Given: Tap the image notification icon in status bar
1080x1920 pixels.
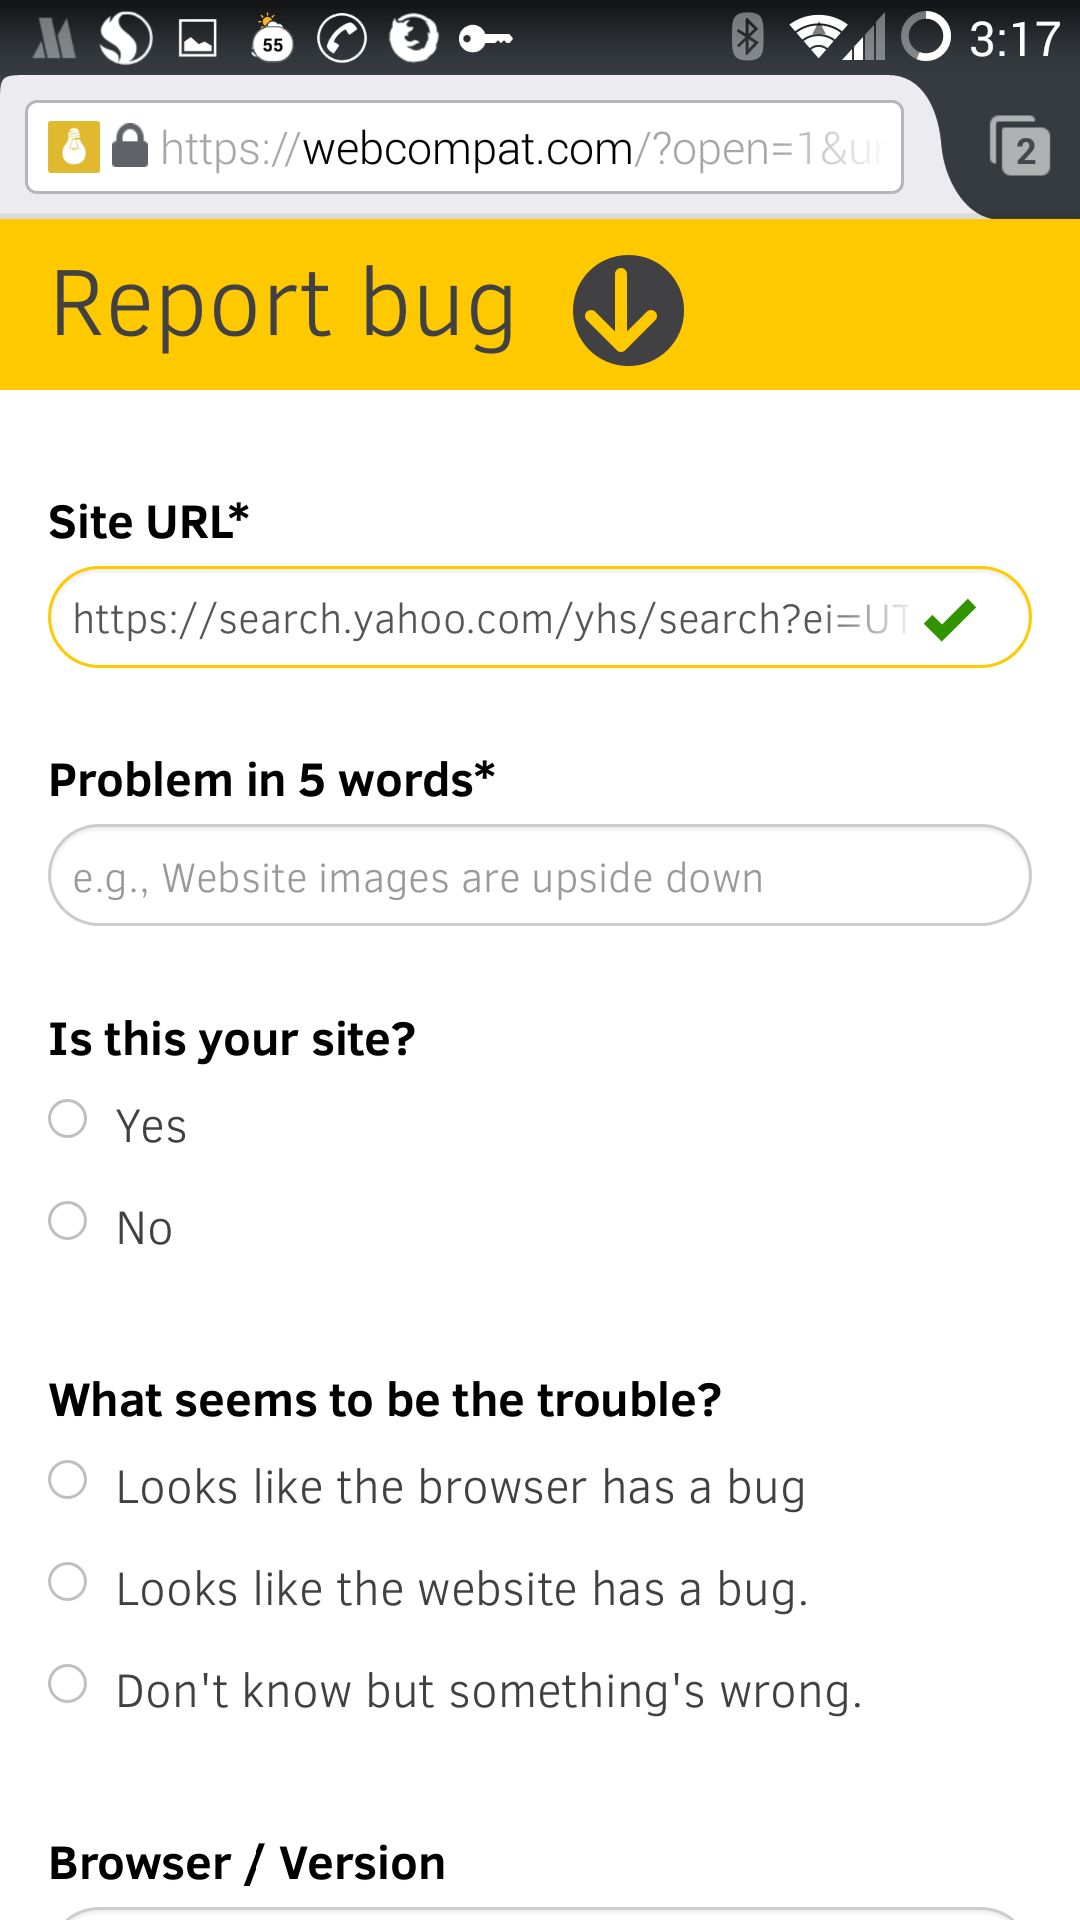Looking at the screenshot, I should [x=198, y=39].
